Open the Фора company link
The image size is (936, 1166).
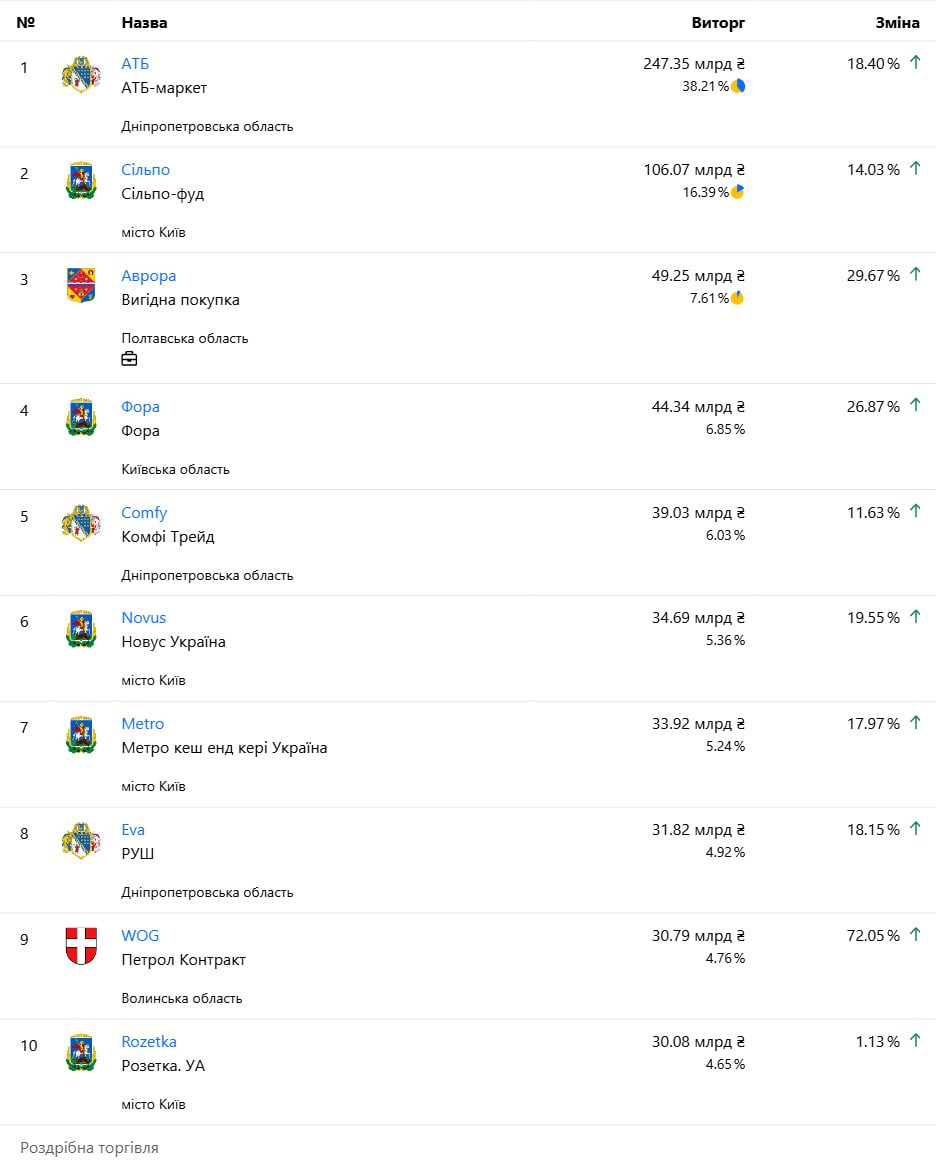[141, 407]
